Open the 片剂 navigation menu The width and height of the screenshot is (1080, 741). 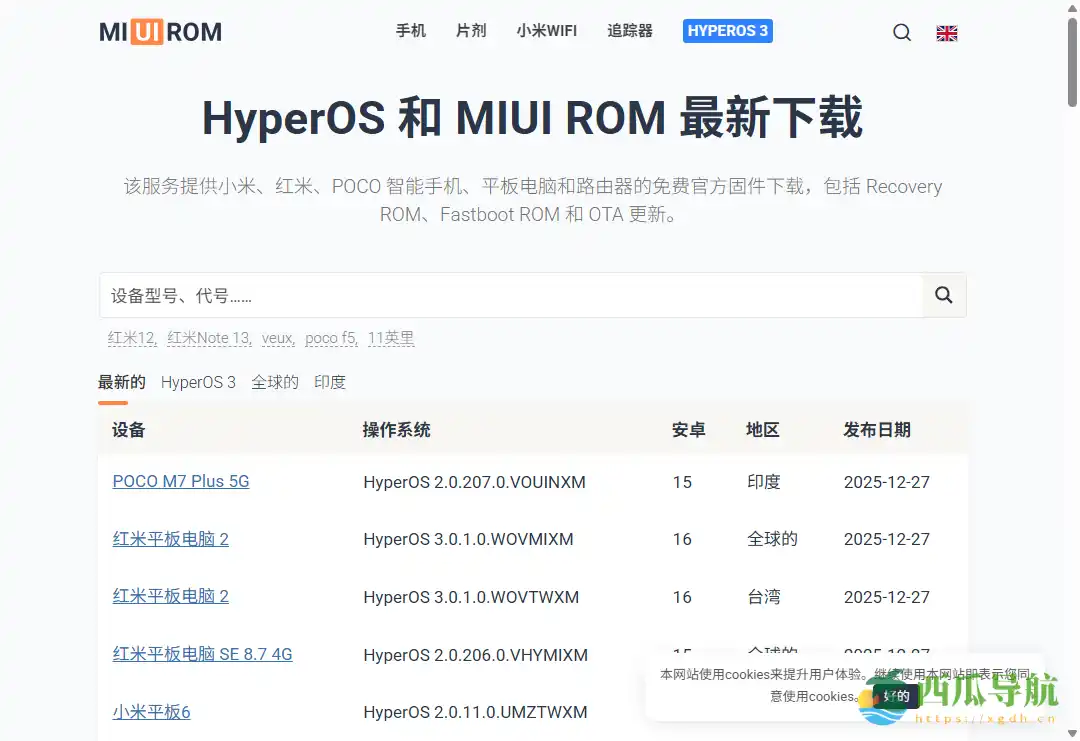tap(471, 31)
